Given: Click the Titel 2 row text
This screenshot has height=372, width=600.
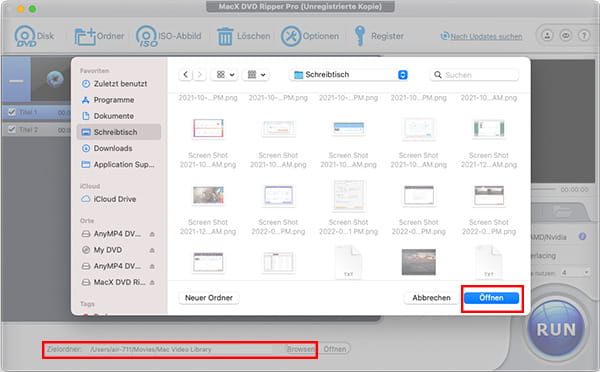Looking at the screenshot, I should 28,129.
